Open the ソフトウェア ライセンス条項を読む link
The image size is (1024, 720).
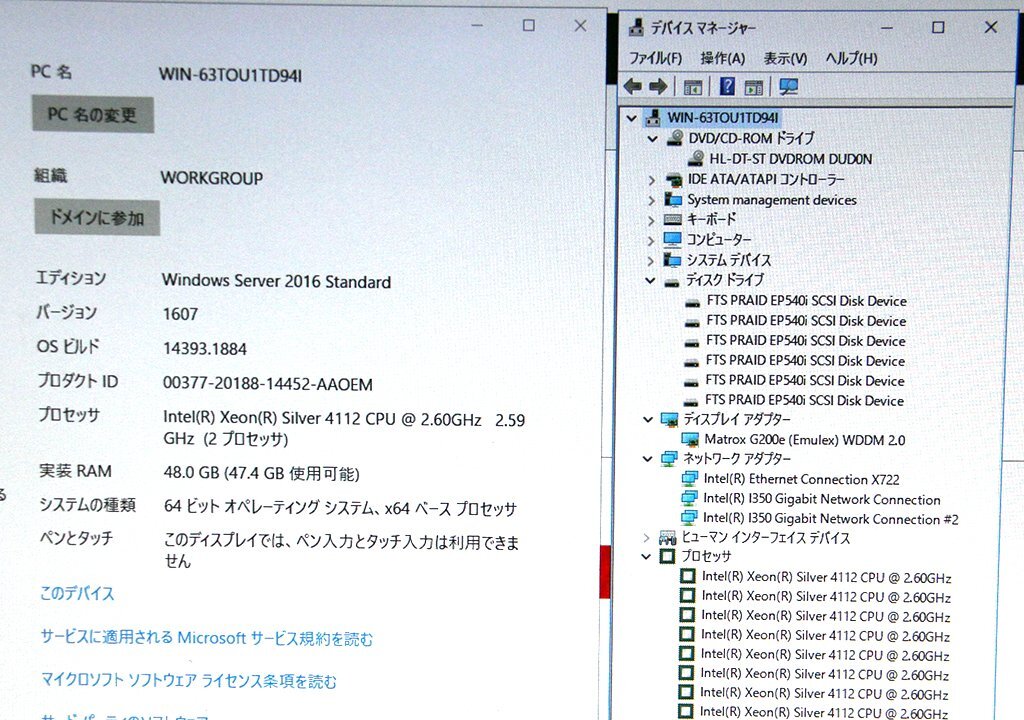tap(189, 681)
